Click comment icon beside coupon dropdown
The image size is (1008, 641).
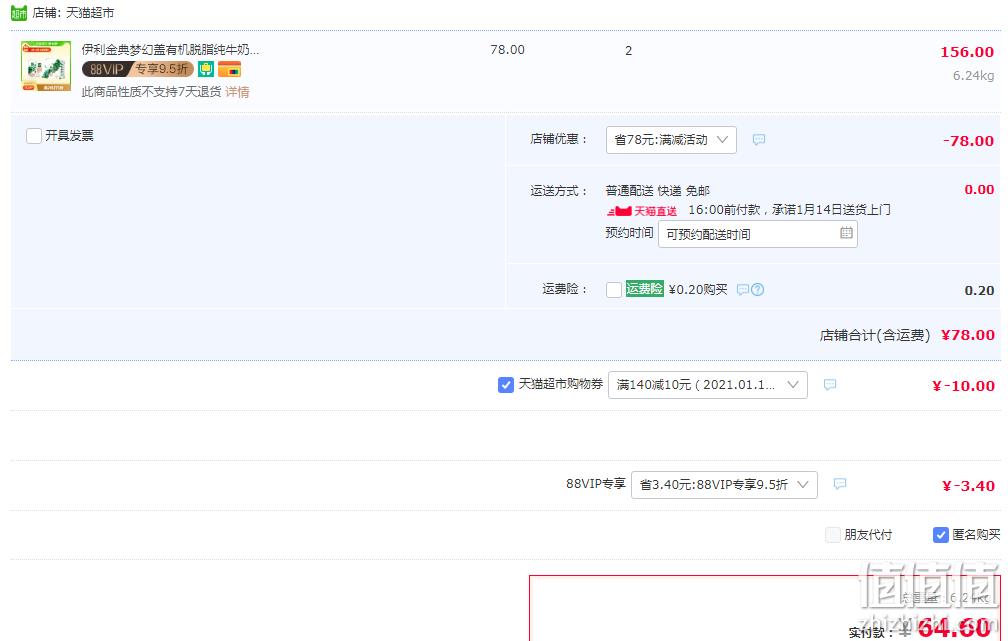click(x=830, y=384)
